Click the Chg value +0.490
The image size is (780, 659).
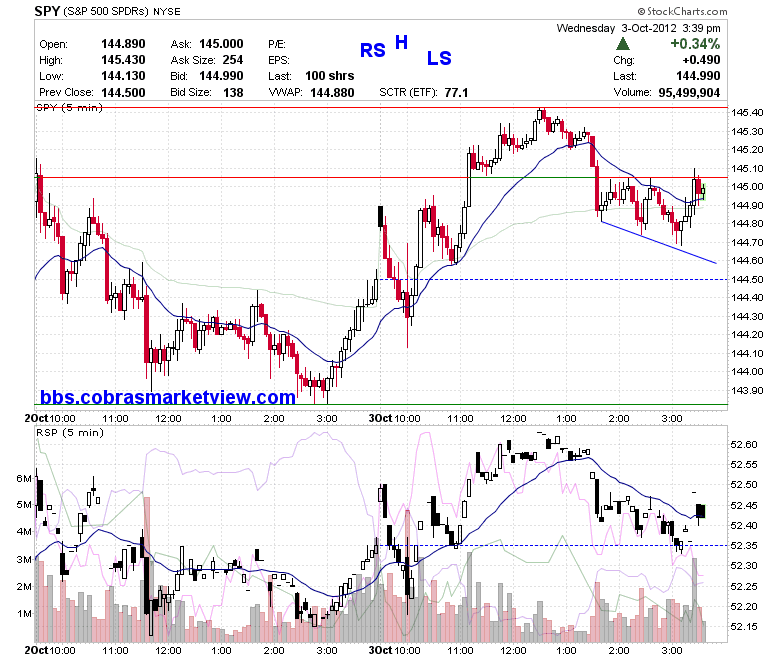[701, 60]
